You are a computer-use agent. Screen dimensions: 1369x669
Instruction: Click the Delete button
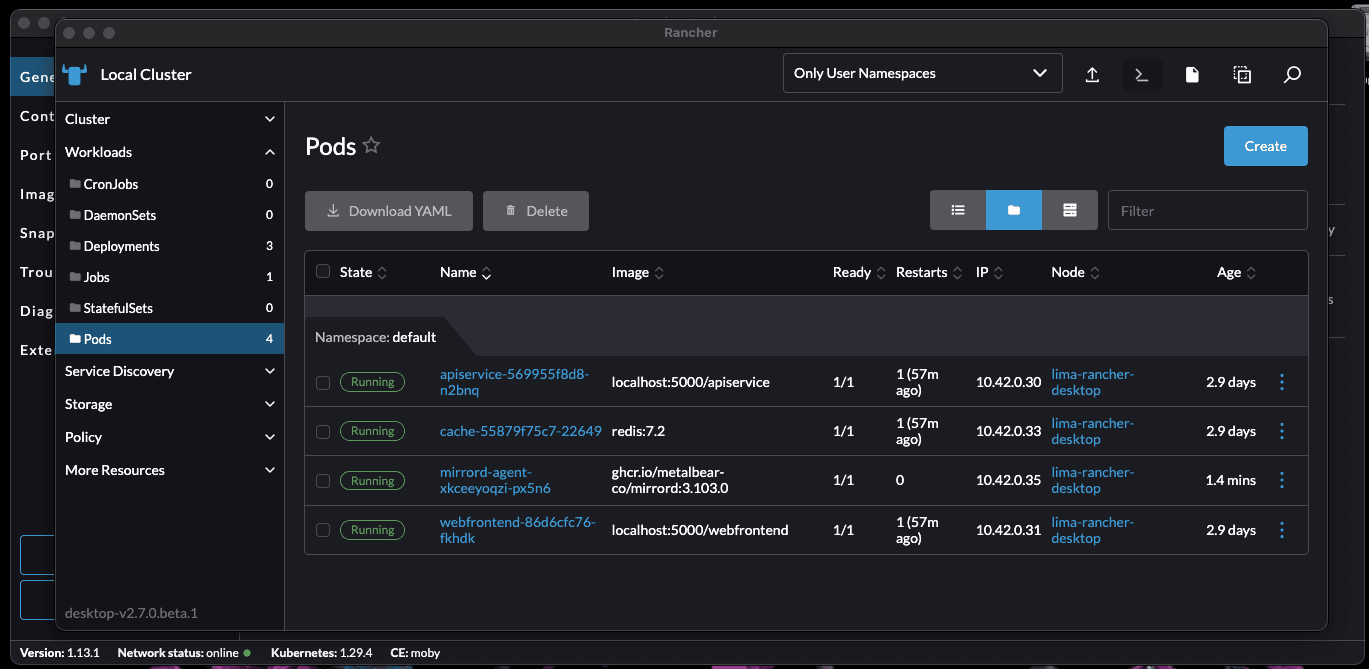tap(536, 211)
